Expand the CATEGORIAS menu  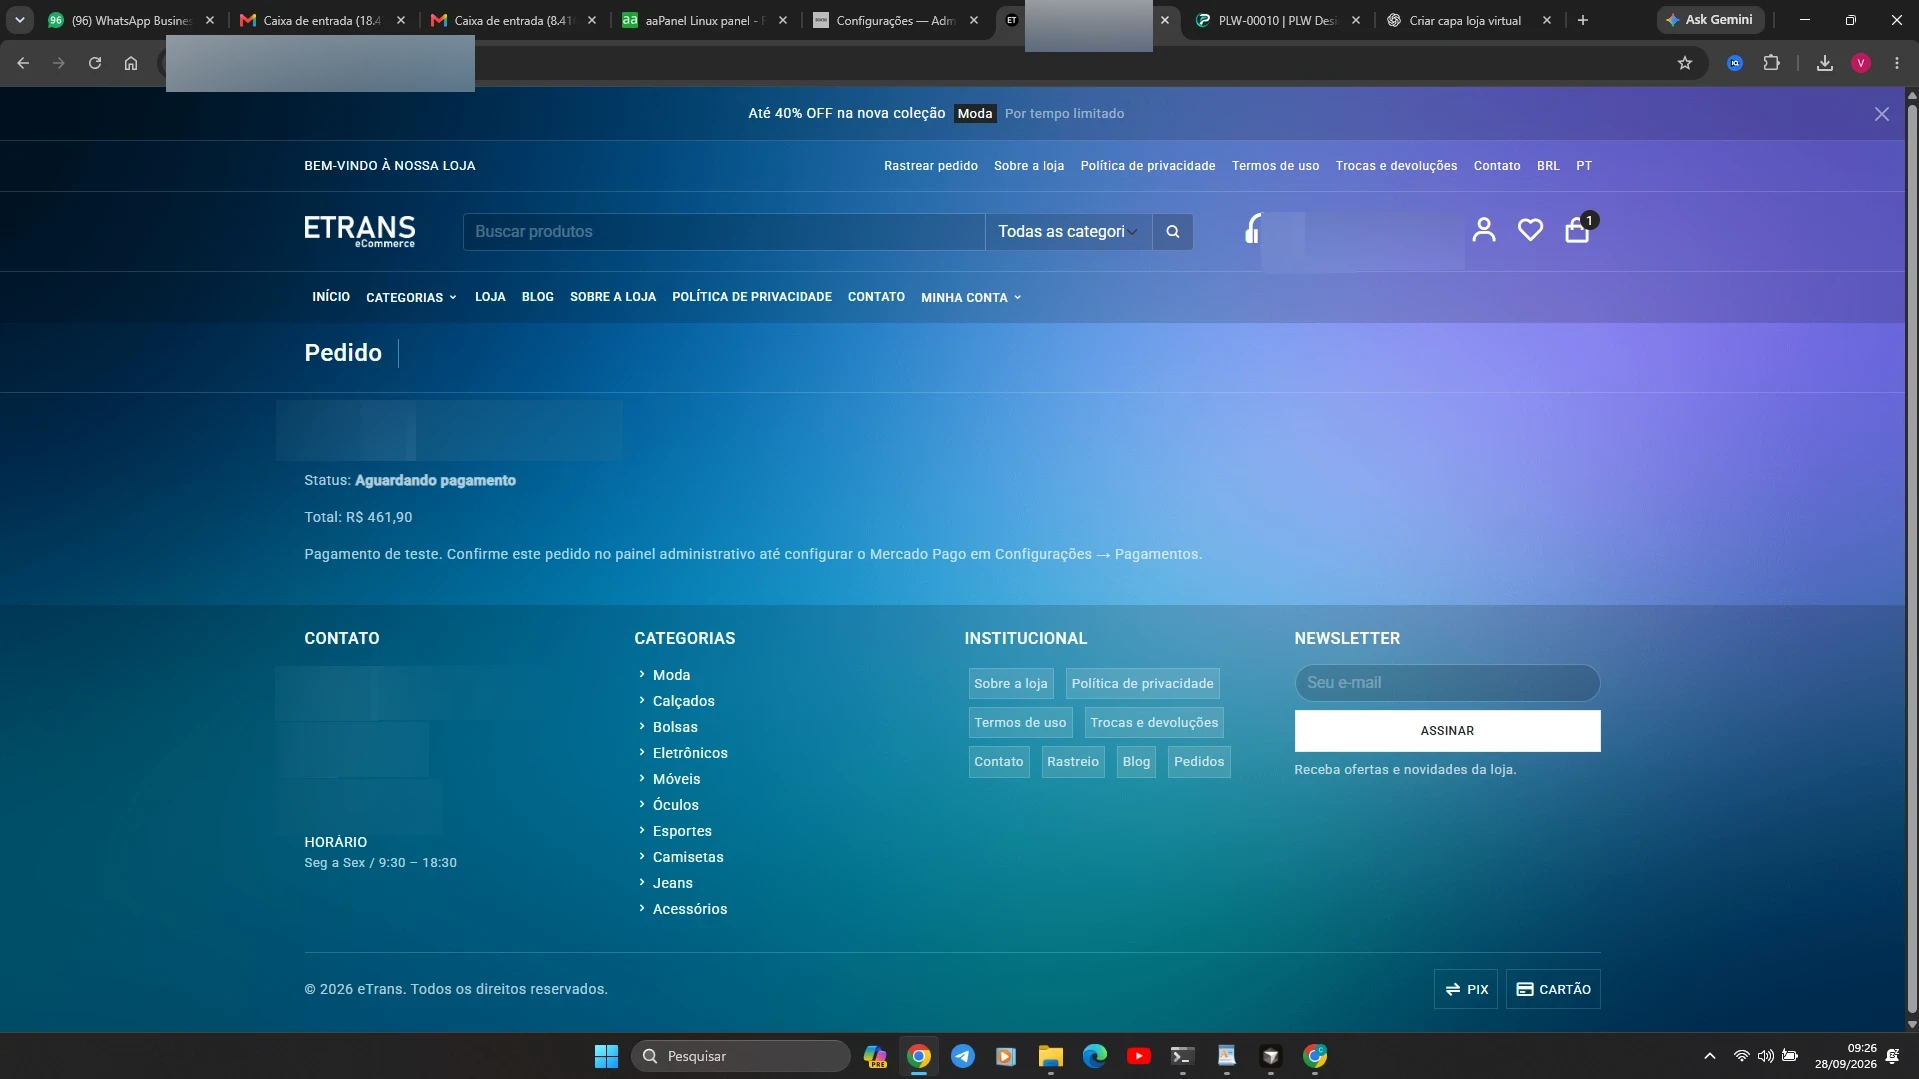[x=411, y=297]
